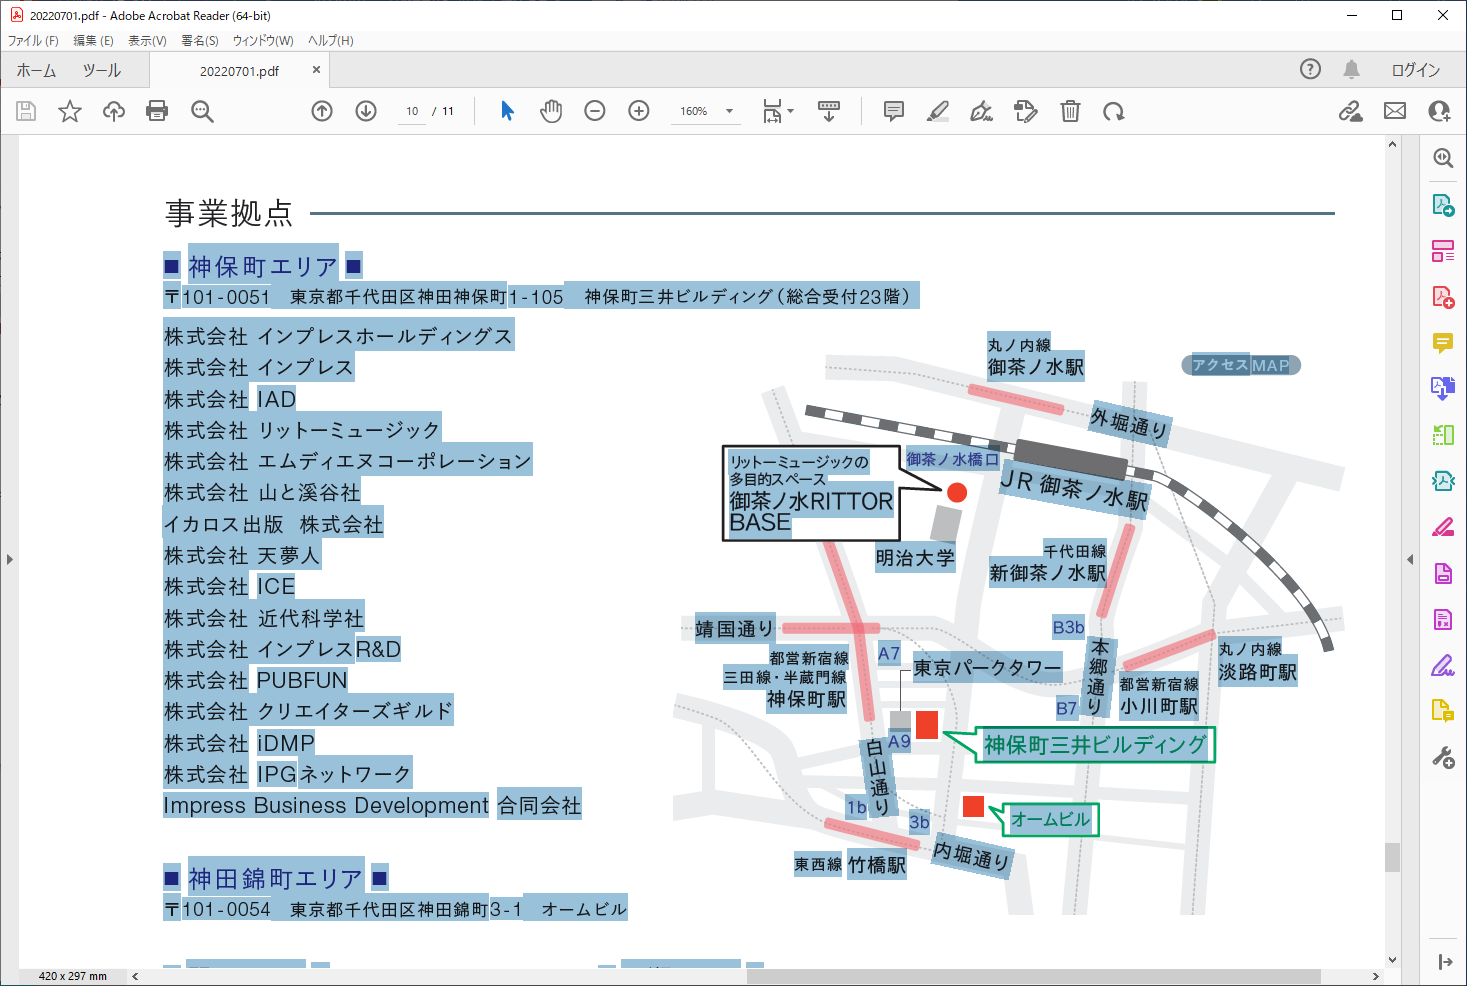Click the horizontal scrollbar left arrow

[135, 976]
